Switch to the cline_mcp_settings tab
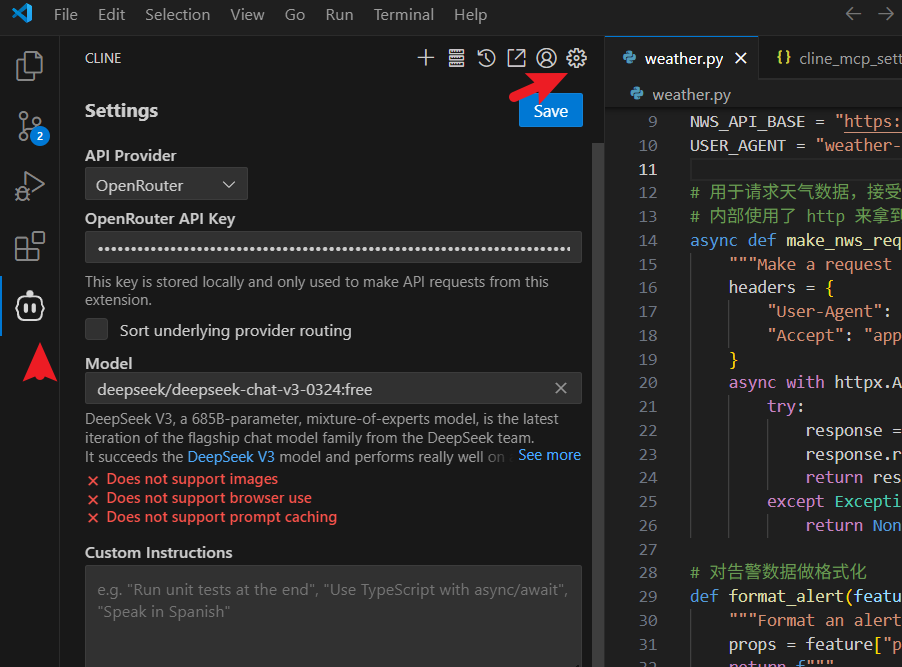Screen dimensions: 902x667 pos(831,59)
